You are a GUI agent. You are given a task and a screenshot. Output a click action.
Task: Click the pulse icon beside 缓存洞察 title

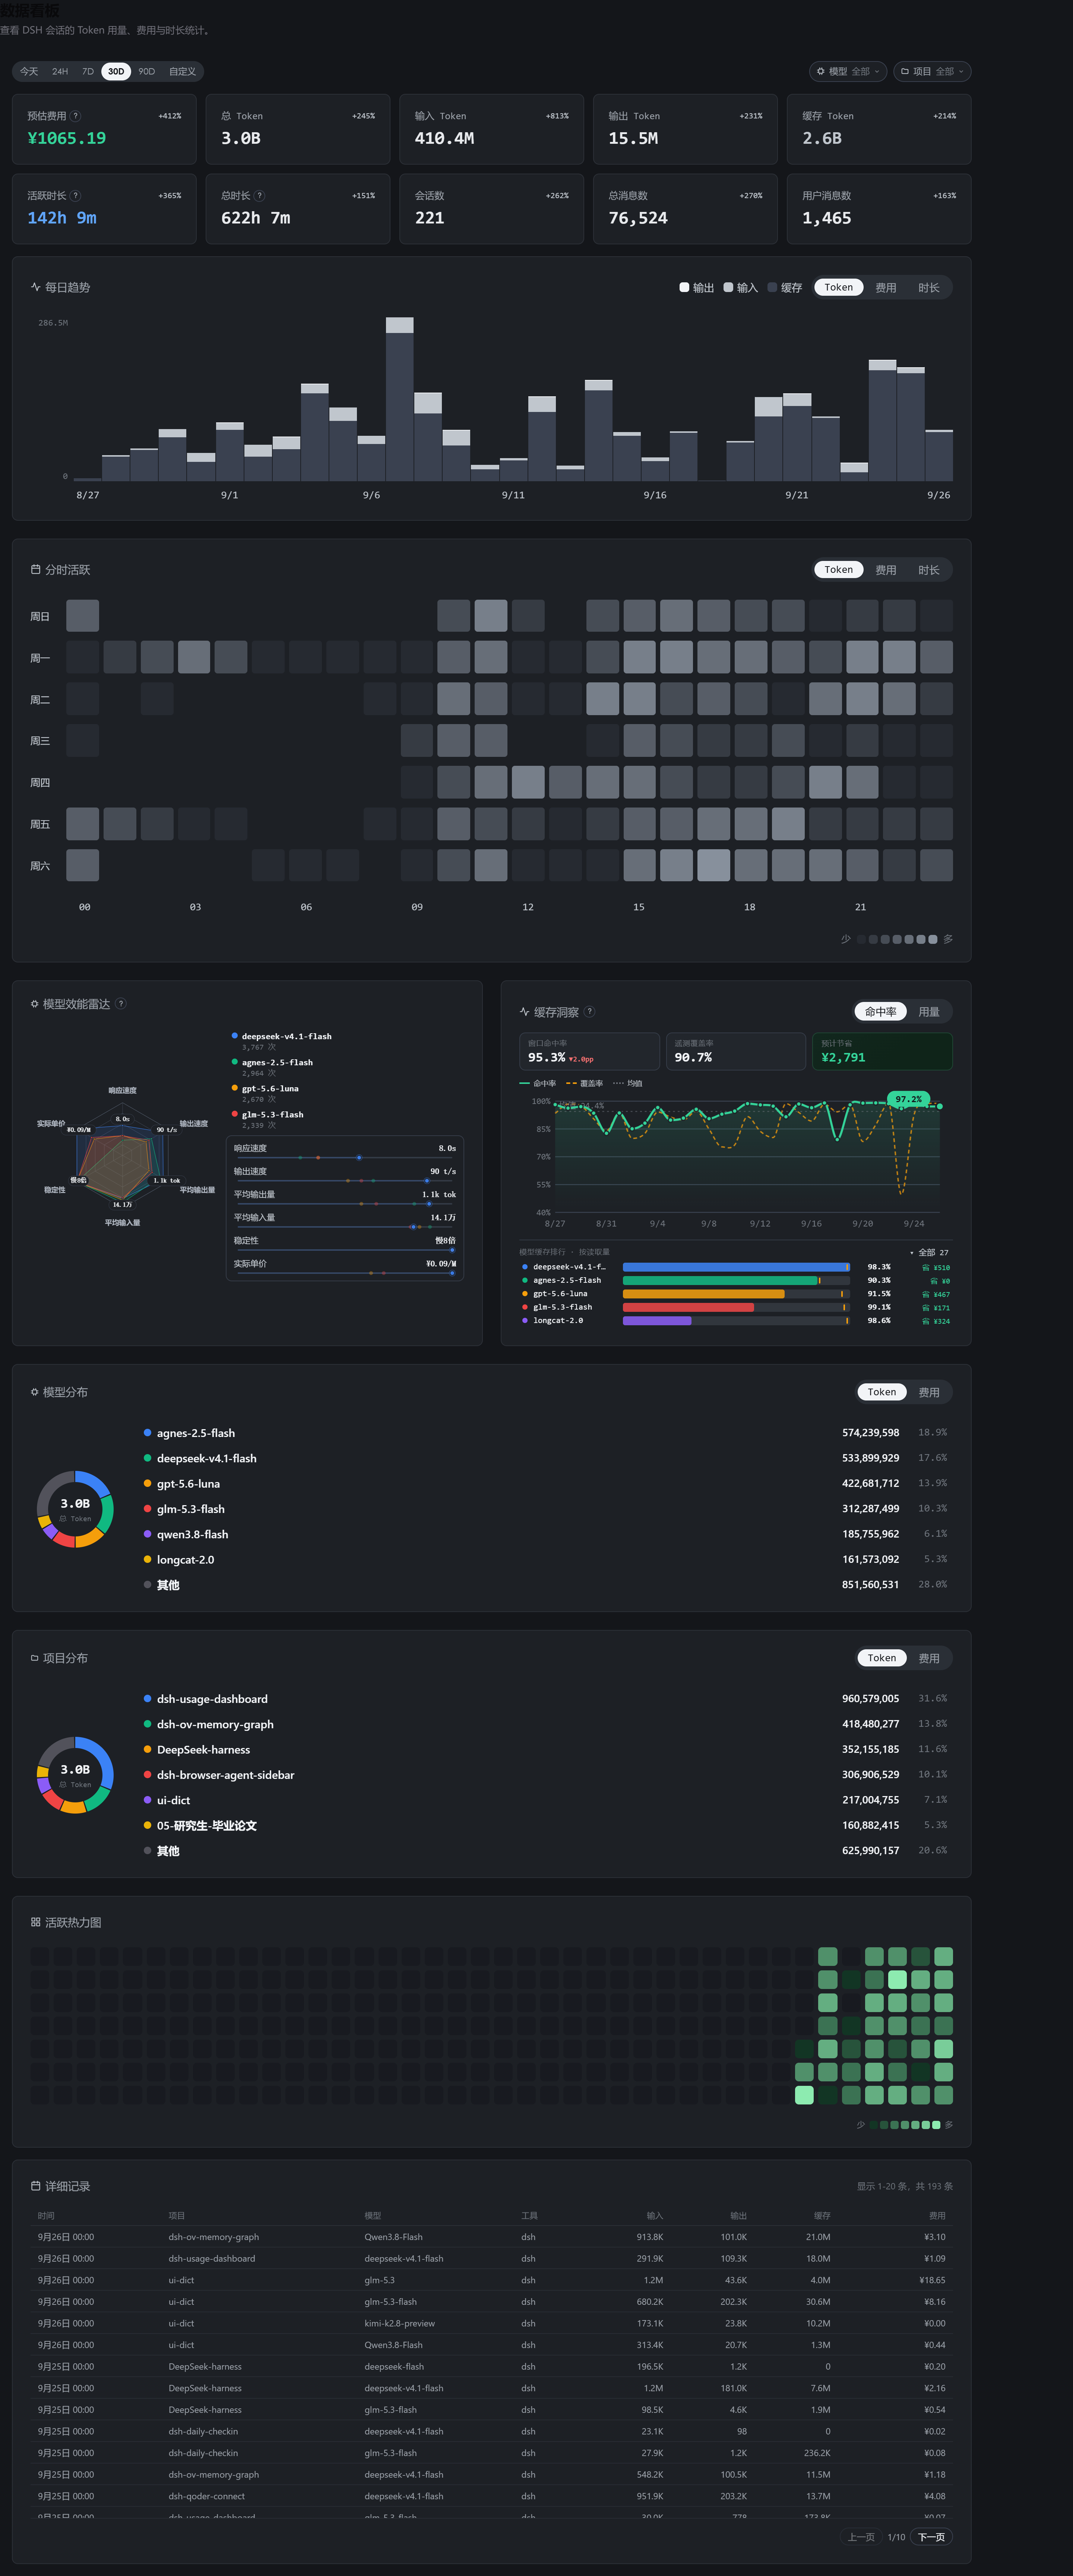click(525, 1012)
